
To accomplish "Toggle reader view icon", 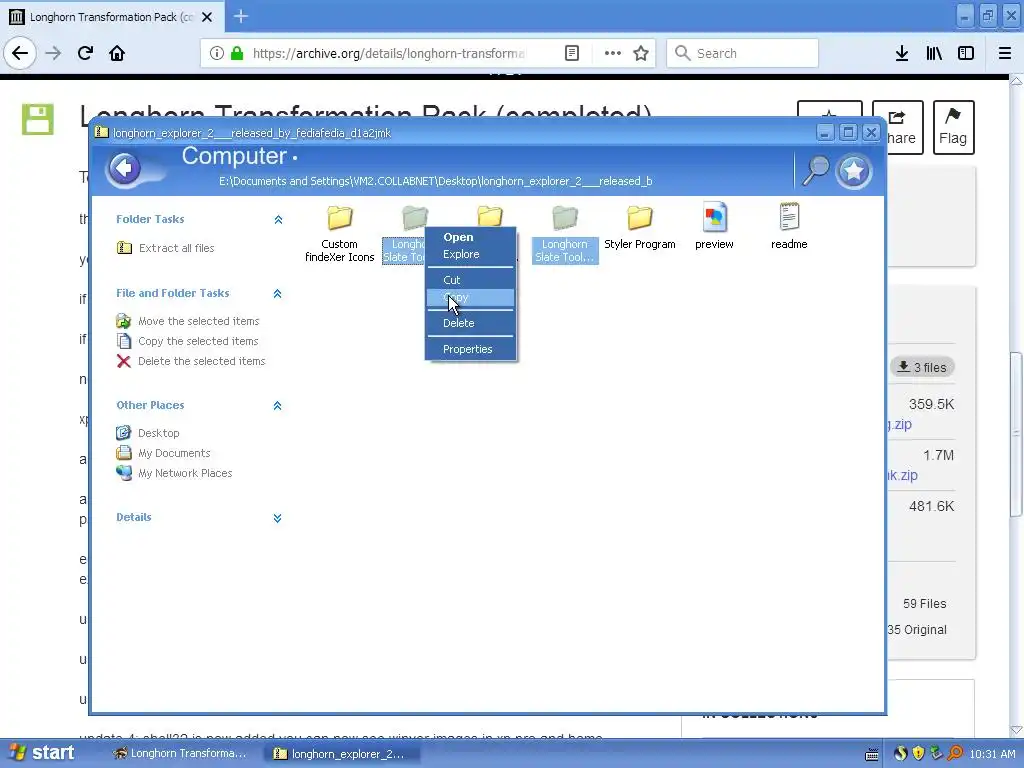I will tap(572, 53).
